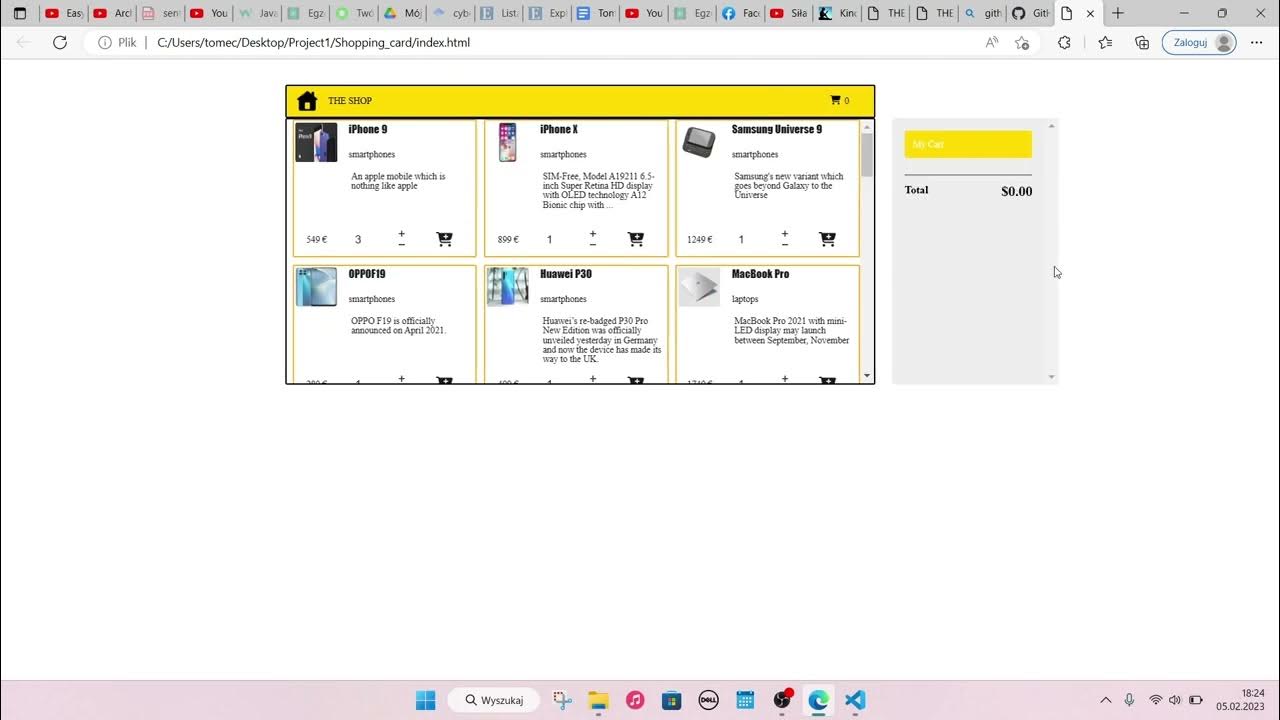Decrease iPhone X quantity with minus
The height and width of the screenshot is (720, 1280).
(x=593, y=244)
